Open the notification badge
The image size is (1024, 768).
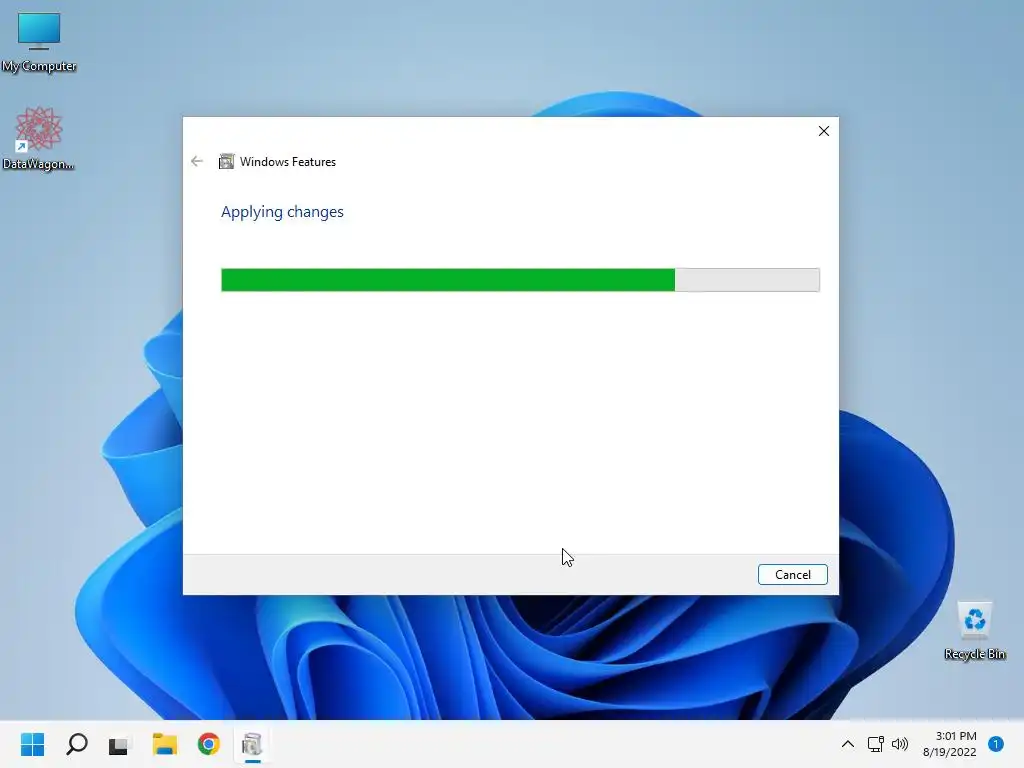[x=996, y=744]
